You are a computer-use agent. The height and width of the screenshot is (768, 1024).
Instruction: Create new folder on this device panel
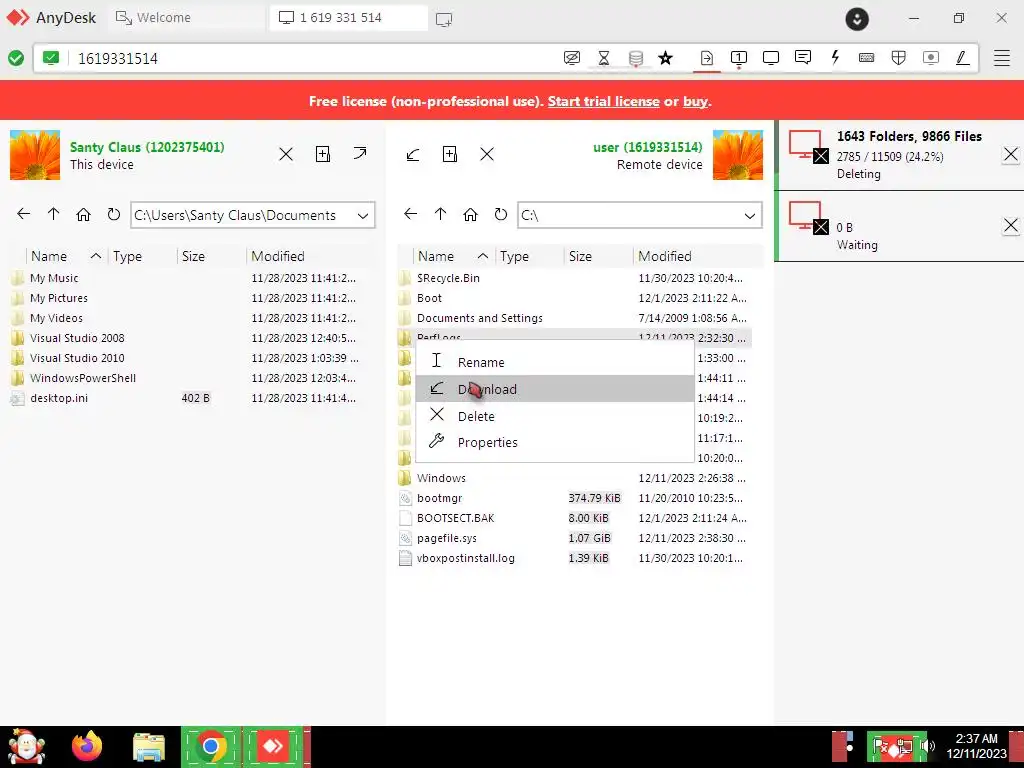pos(323,153)
